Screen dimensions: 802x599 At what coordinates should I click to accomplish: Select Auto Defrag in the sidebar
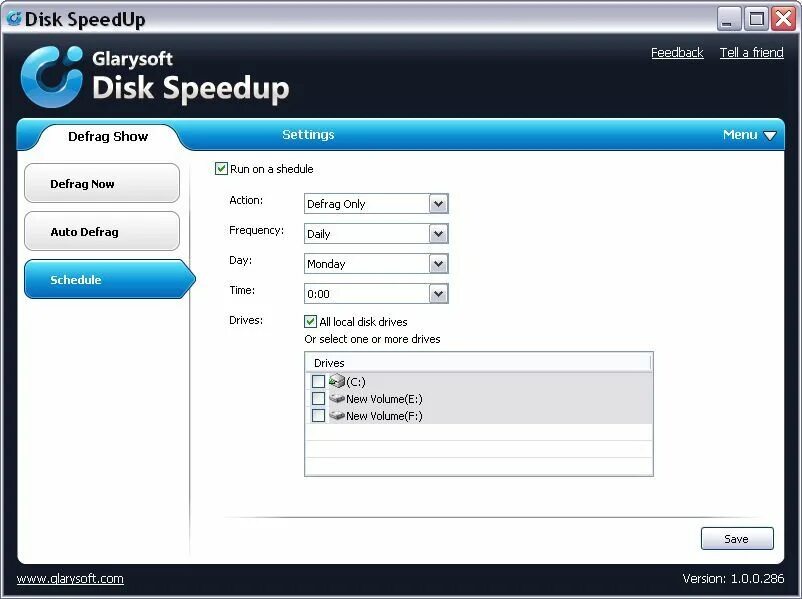tap(102, 231)
